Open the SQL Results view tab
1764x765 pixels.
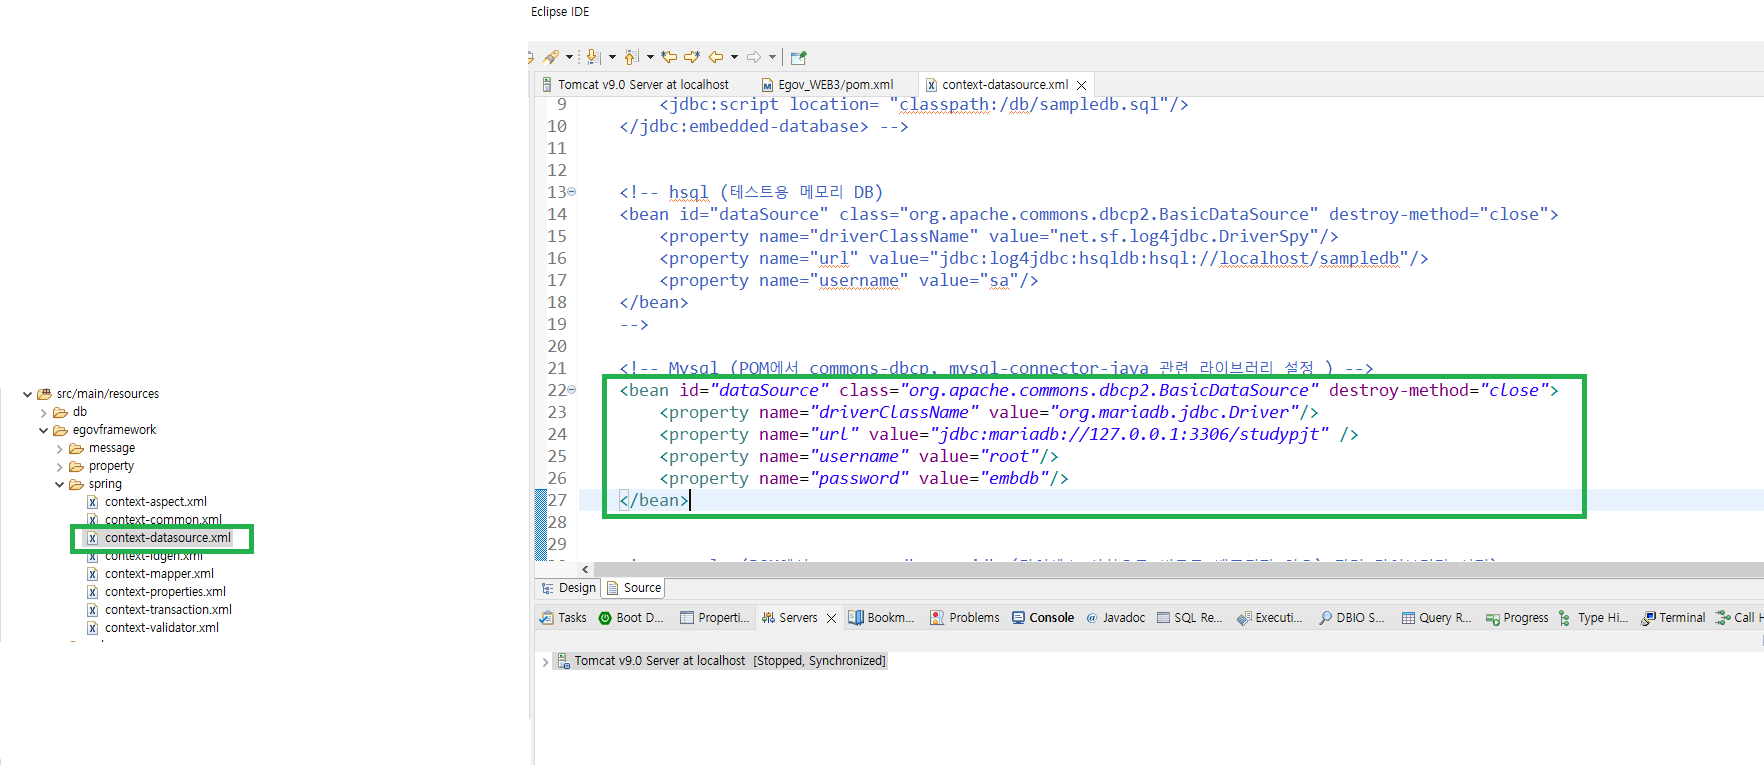click(x=1190, y=618)
